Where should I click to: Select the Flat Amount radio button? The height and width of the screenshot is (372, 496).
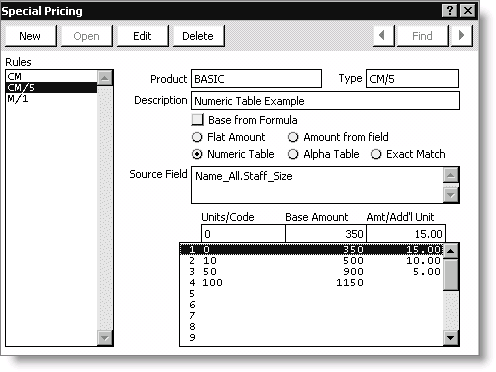197,137
